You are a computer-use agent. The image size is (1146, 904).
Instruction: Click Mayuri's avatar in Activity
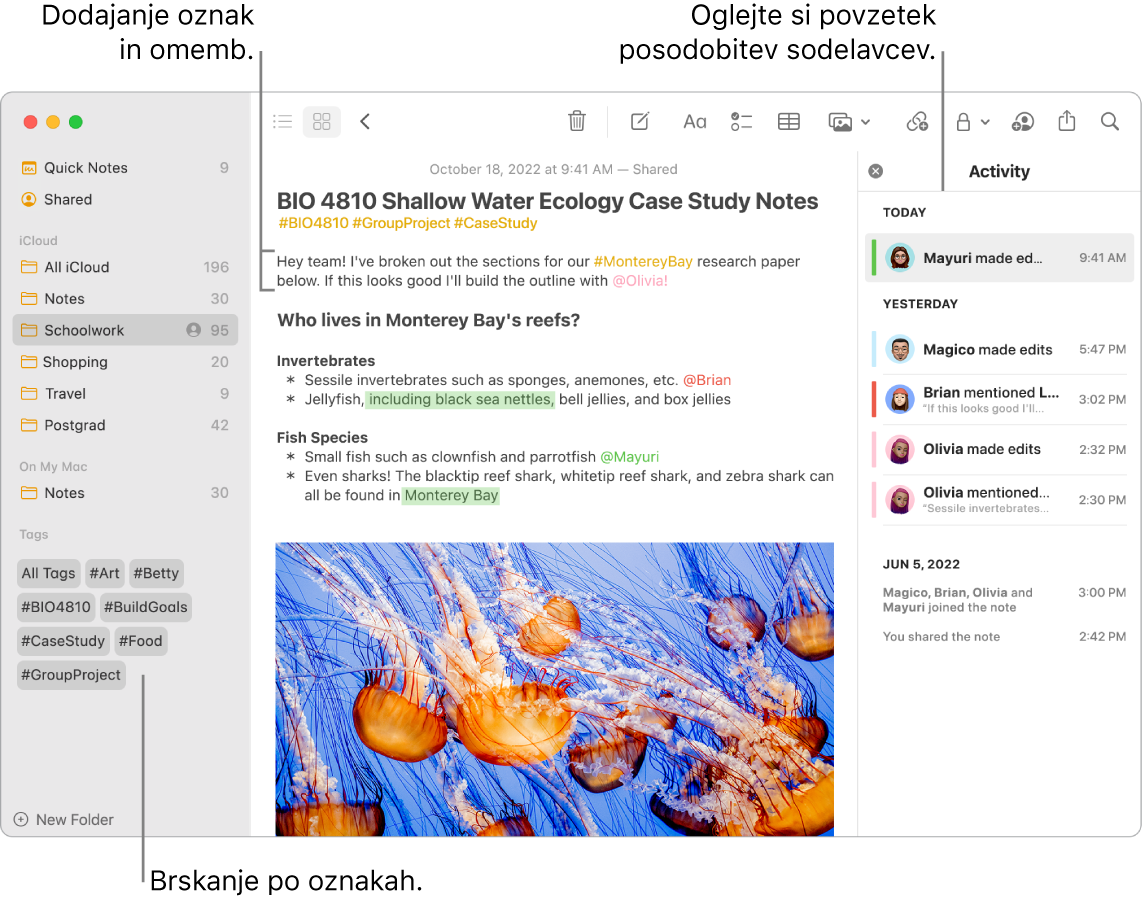(900, 258)
